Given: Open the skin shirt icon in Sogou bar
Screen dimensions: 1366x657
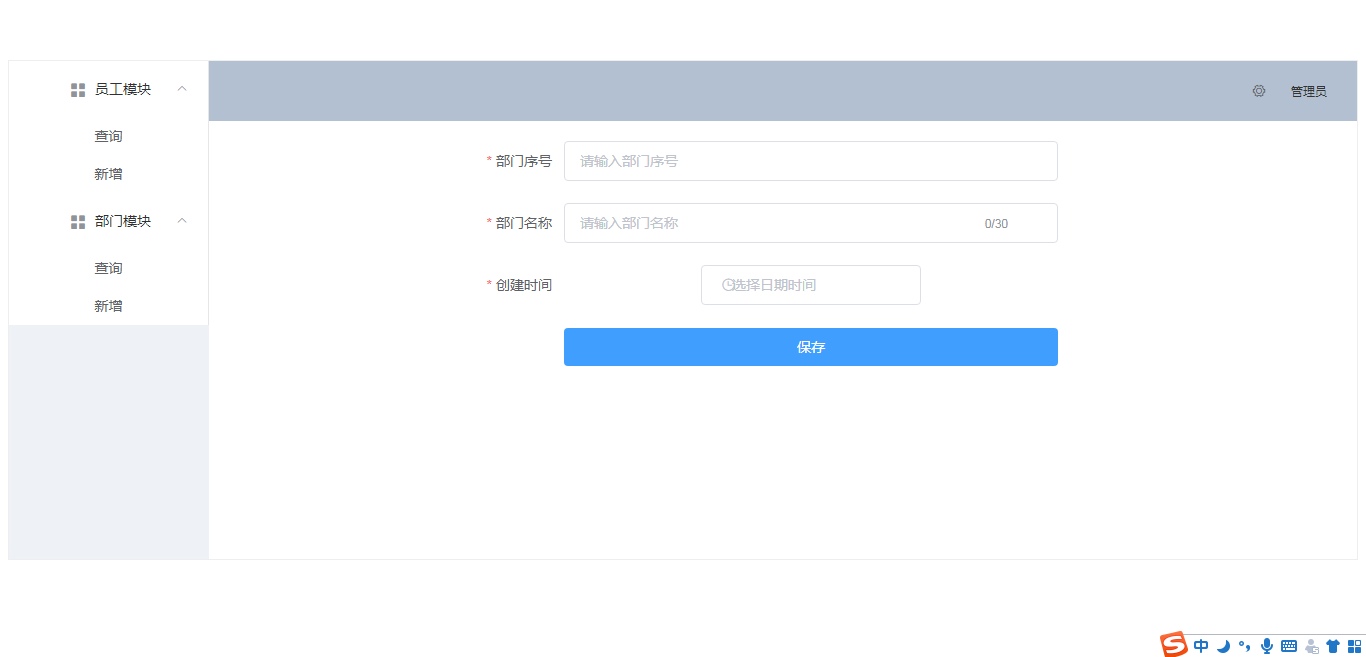Looking at the screenshot, I should click(x=1333, y=646).
